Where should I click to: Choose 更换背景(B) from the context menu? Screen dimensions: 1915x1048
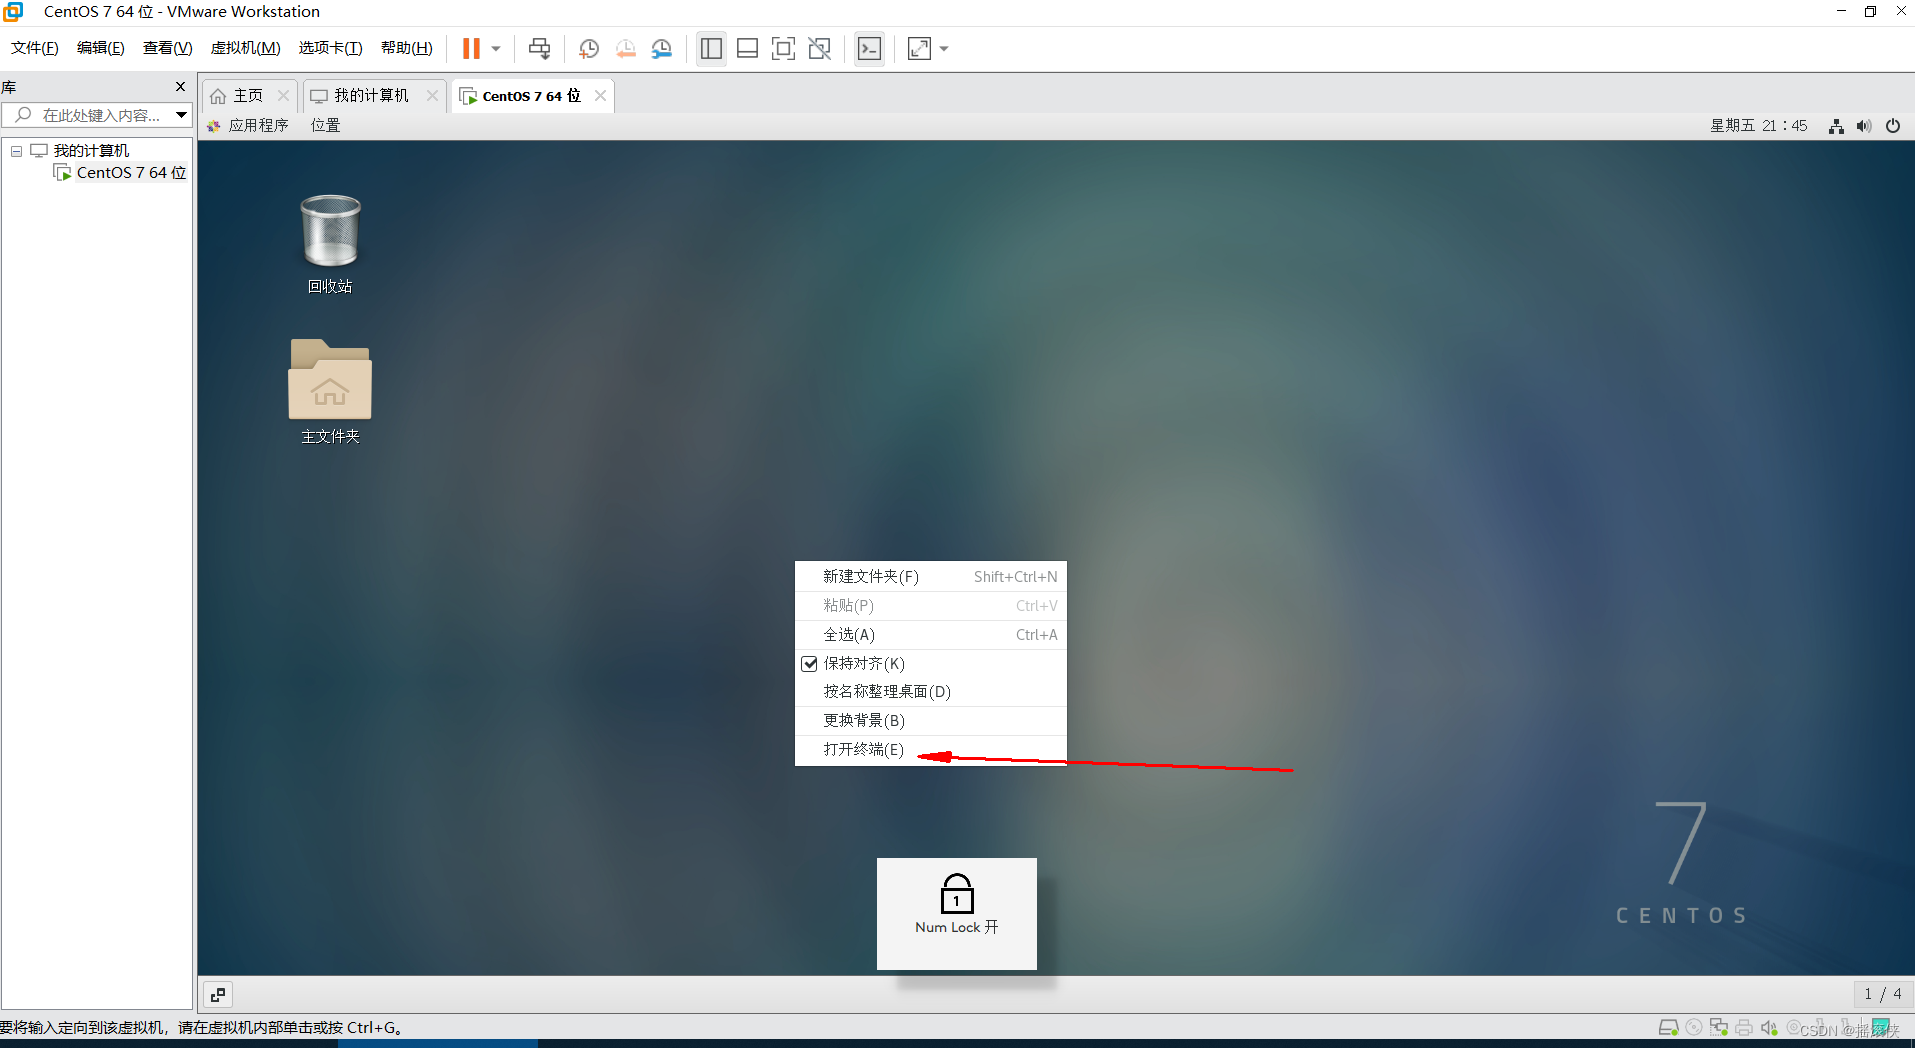pyautogui.click(x=931, y=721)
